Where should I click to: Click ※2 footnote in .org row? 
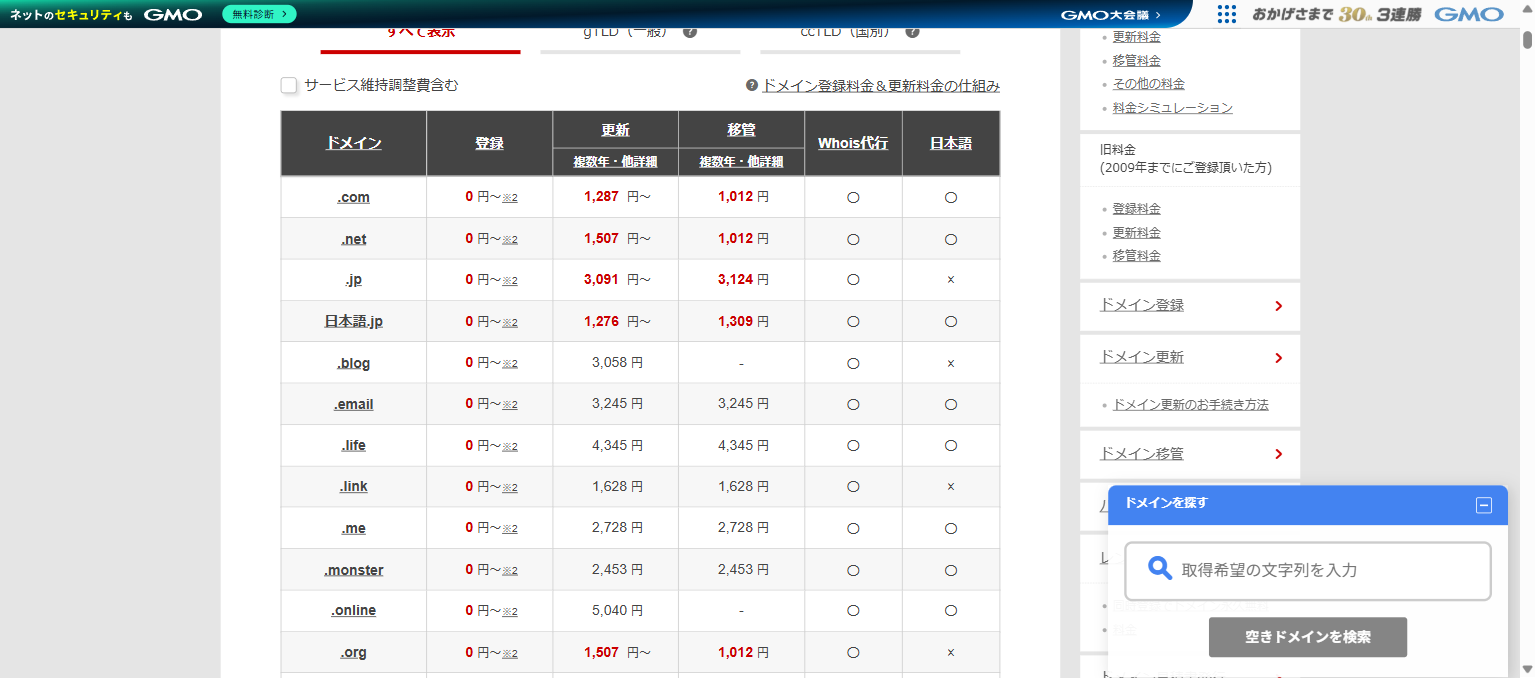[x=510, y=653]
